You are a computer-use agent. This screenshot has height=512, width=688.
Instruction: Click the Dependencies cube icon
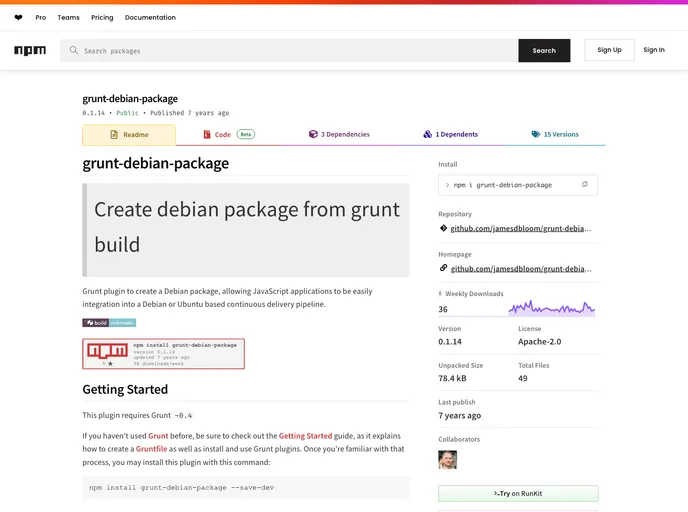pos(313,134)
